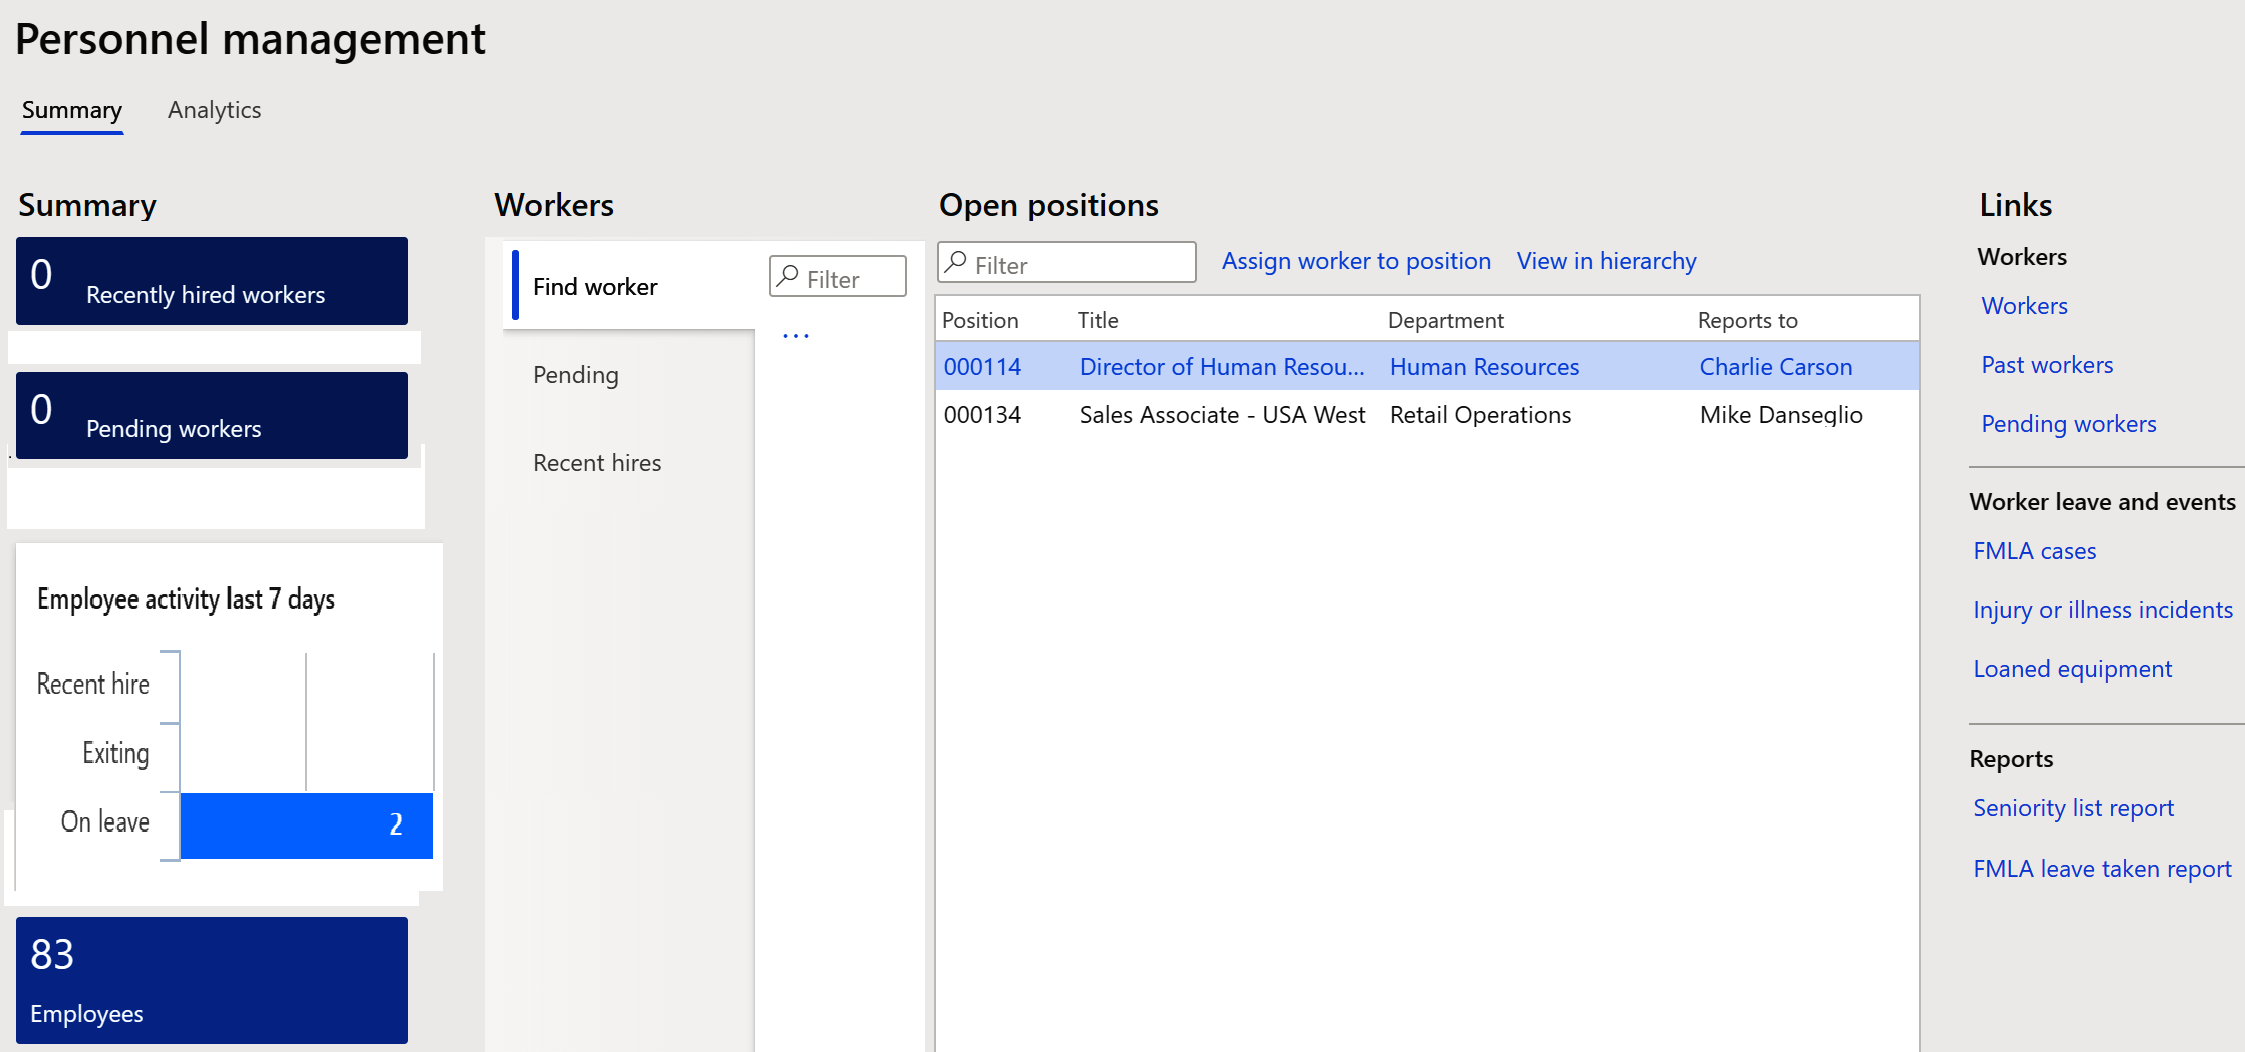Select the Find worker vertical tab
Image resolution: width=2245 pixels, height=1052 pixels.
(595, 287)
